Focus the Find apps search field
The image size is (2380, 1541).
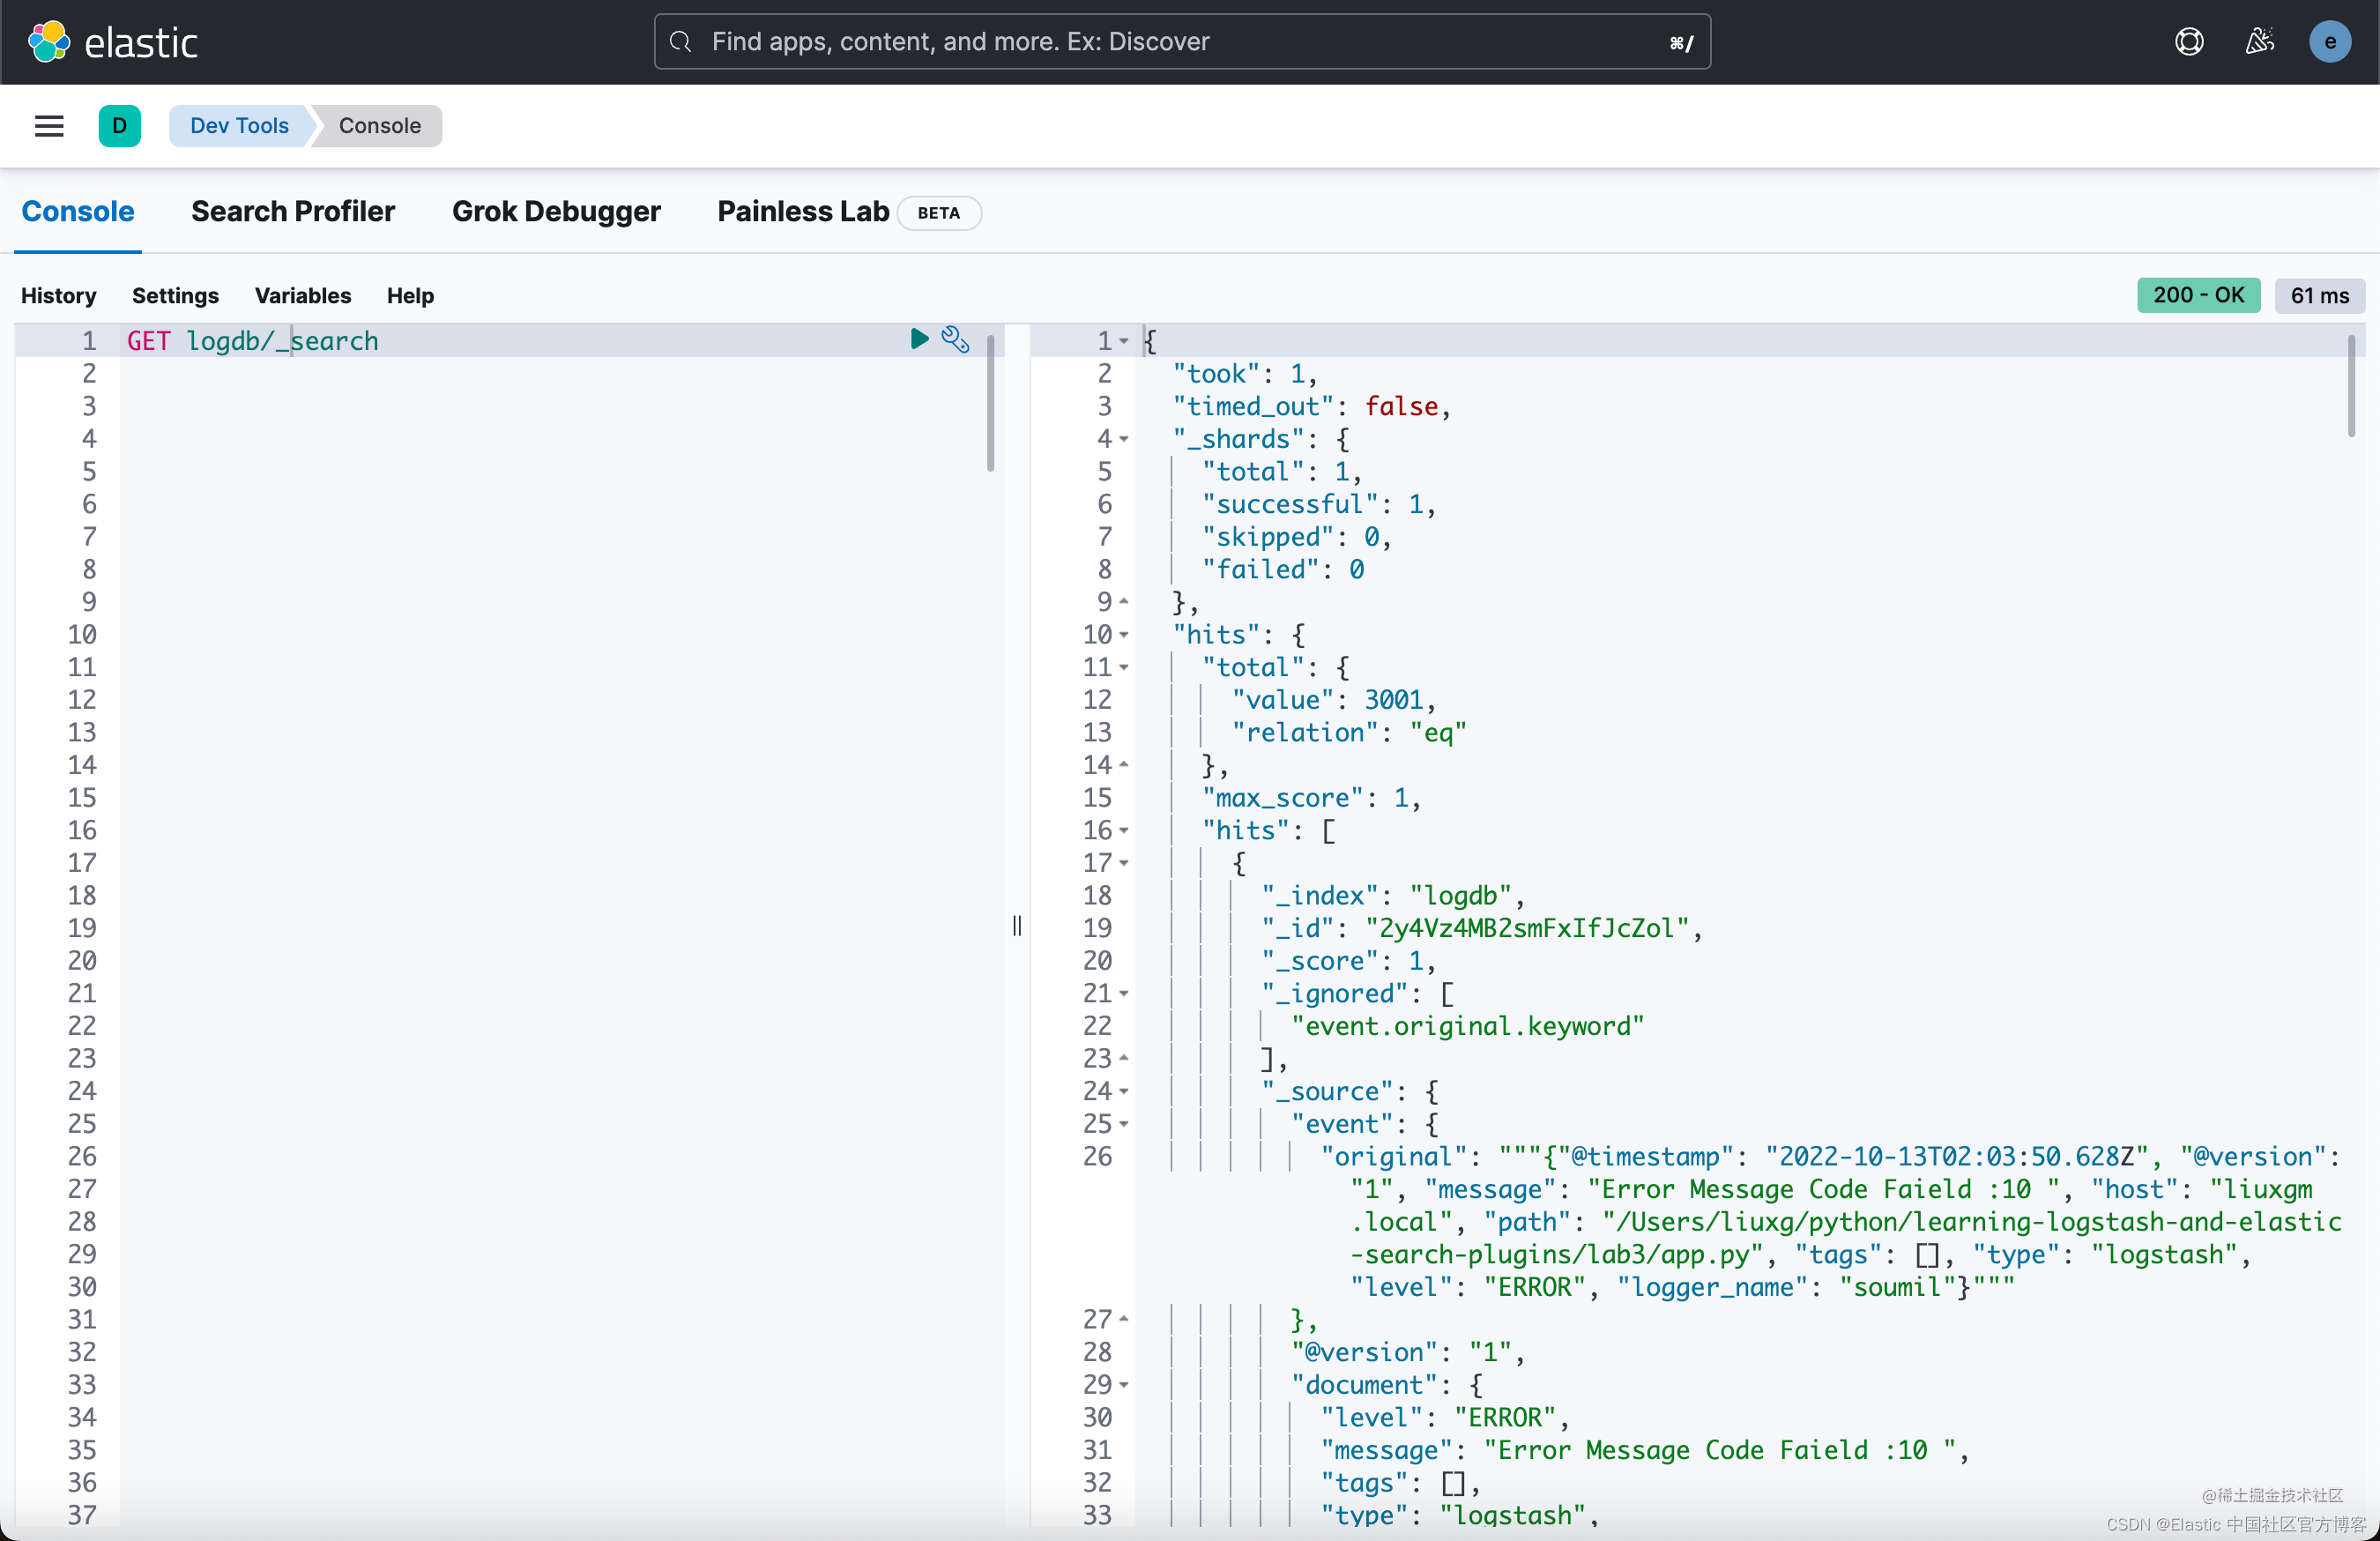[1180, 42]
